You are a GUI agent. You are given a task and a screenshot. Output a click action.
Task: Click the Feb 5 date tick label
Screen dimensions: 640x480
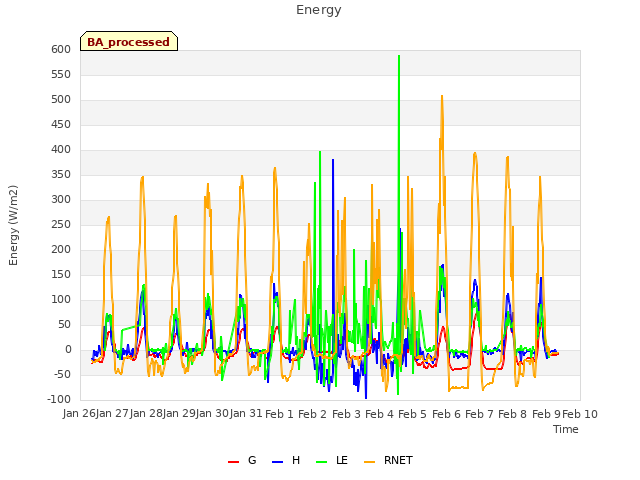[x=413, y=414]
